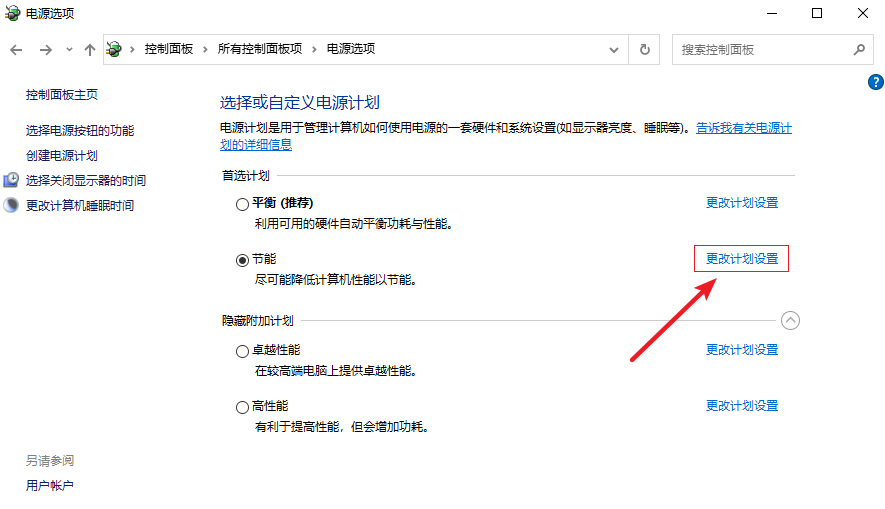Screen dimensions: 885x509
Task: Click the back navigation arrow
Action: 17,49
